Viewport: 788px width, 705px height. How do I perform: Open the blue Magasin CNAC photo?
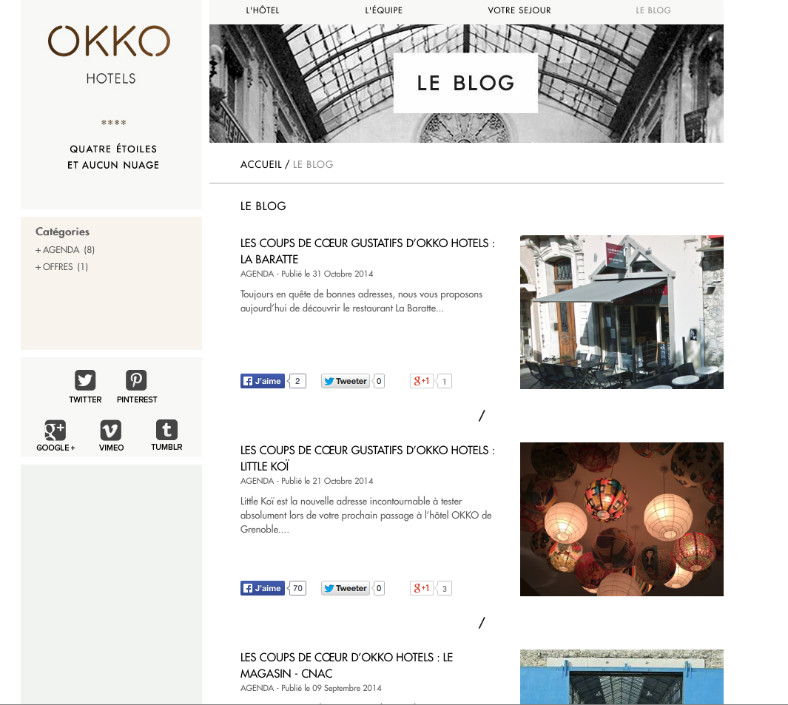(x=622, y=676)
